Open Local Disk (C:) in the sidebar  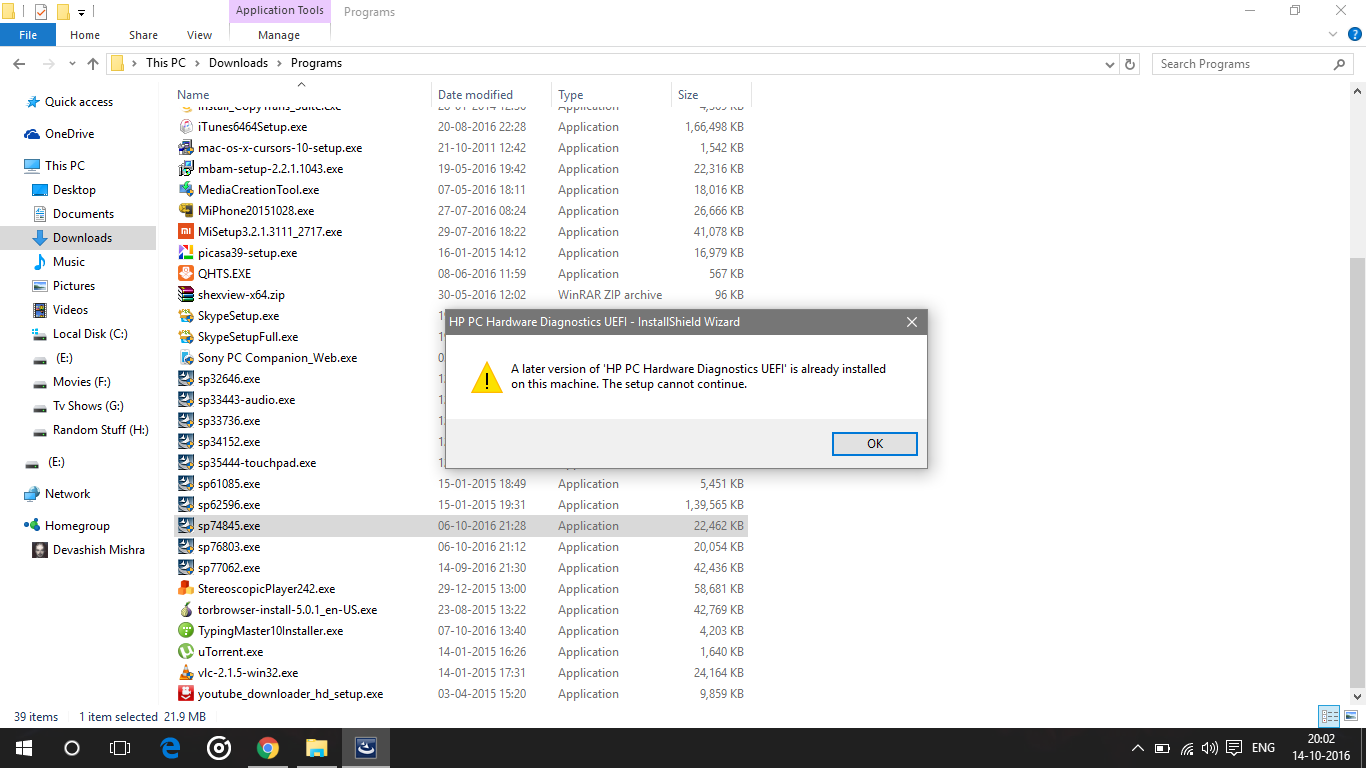coord(90,334)
